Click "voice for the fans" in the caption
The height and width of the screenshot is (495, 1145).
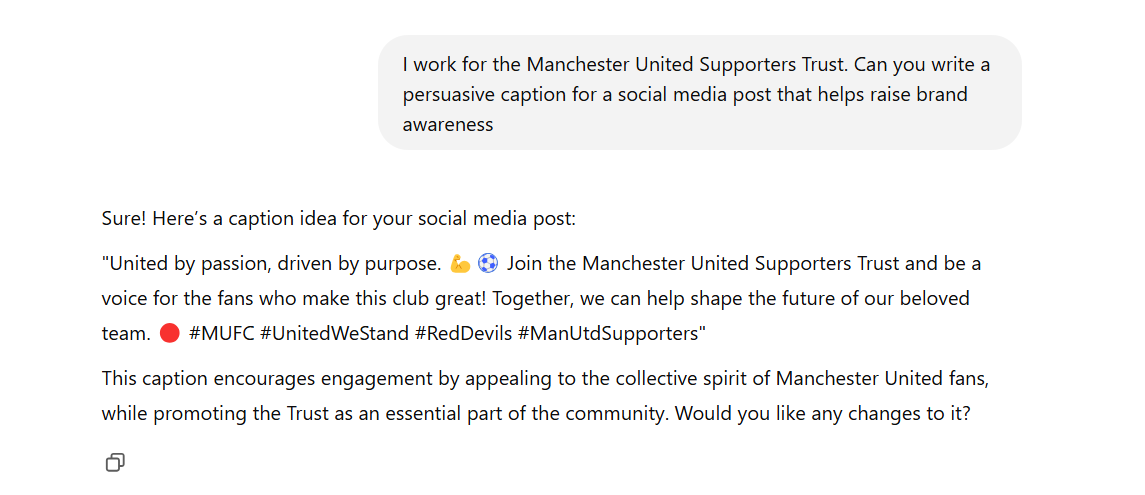point(177,299)
